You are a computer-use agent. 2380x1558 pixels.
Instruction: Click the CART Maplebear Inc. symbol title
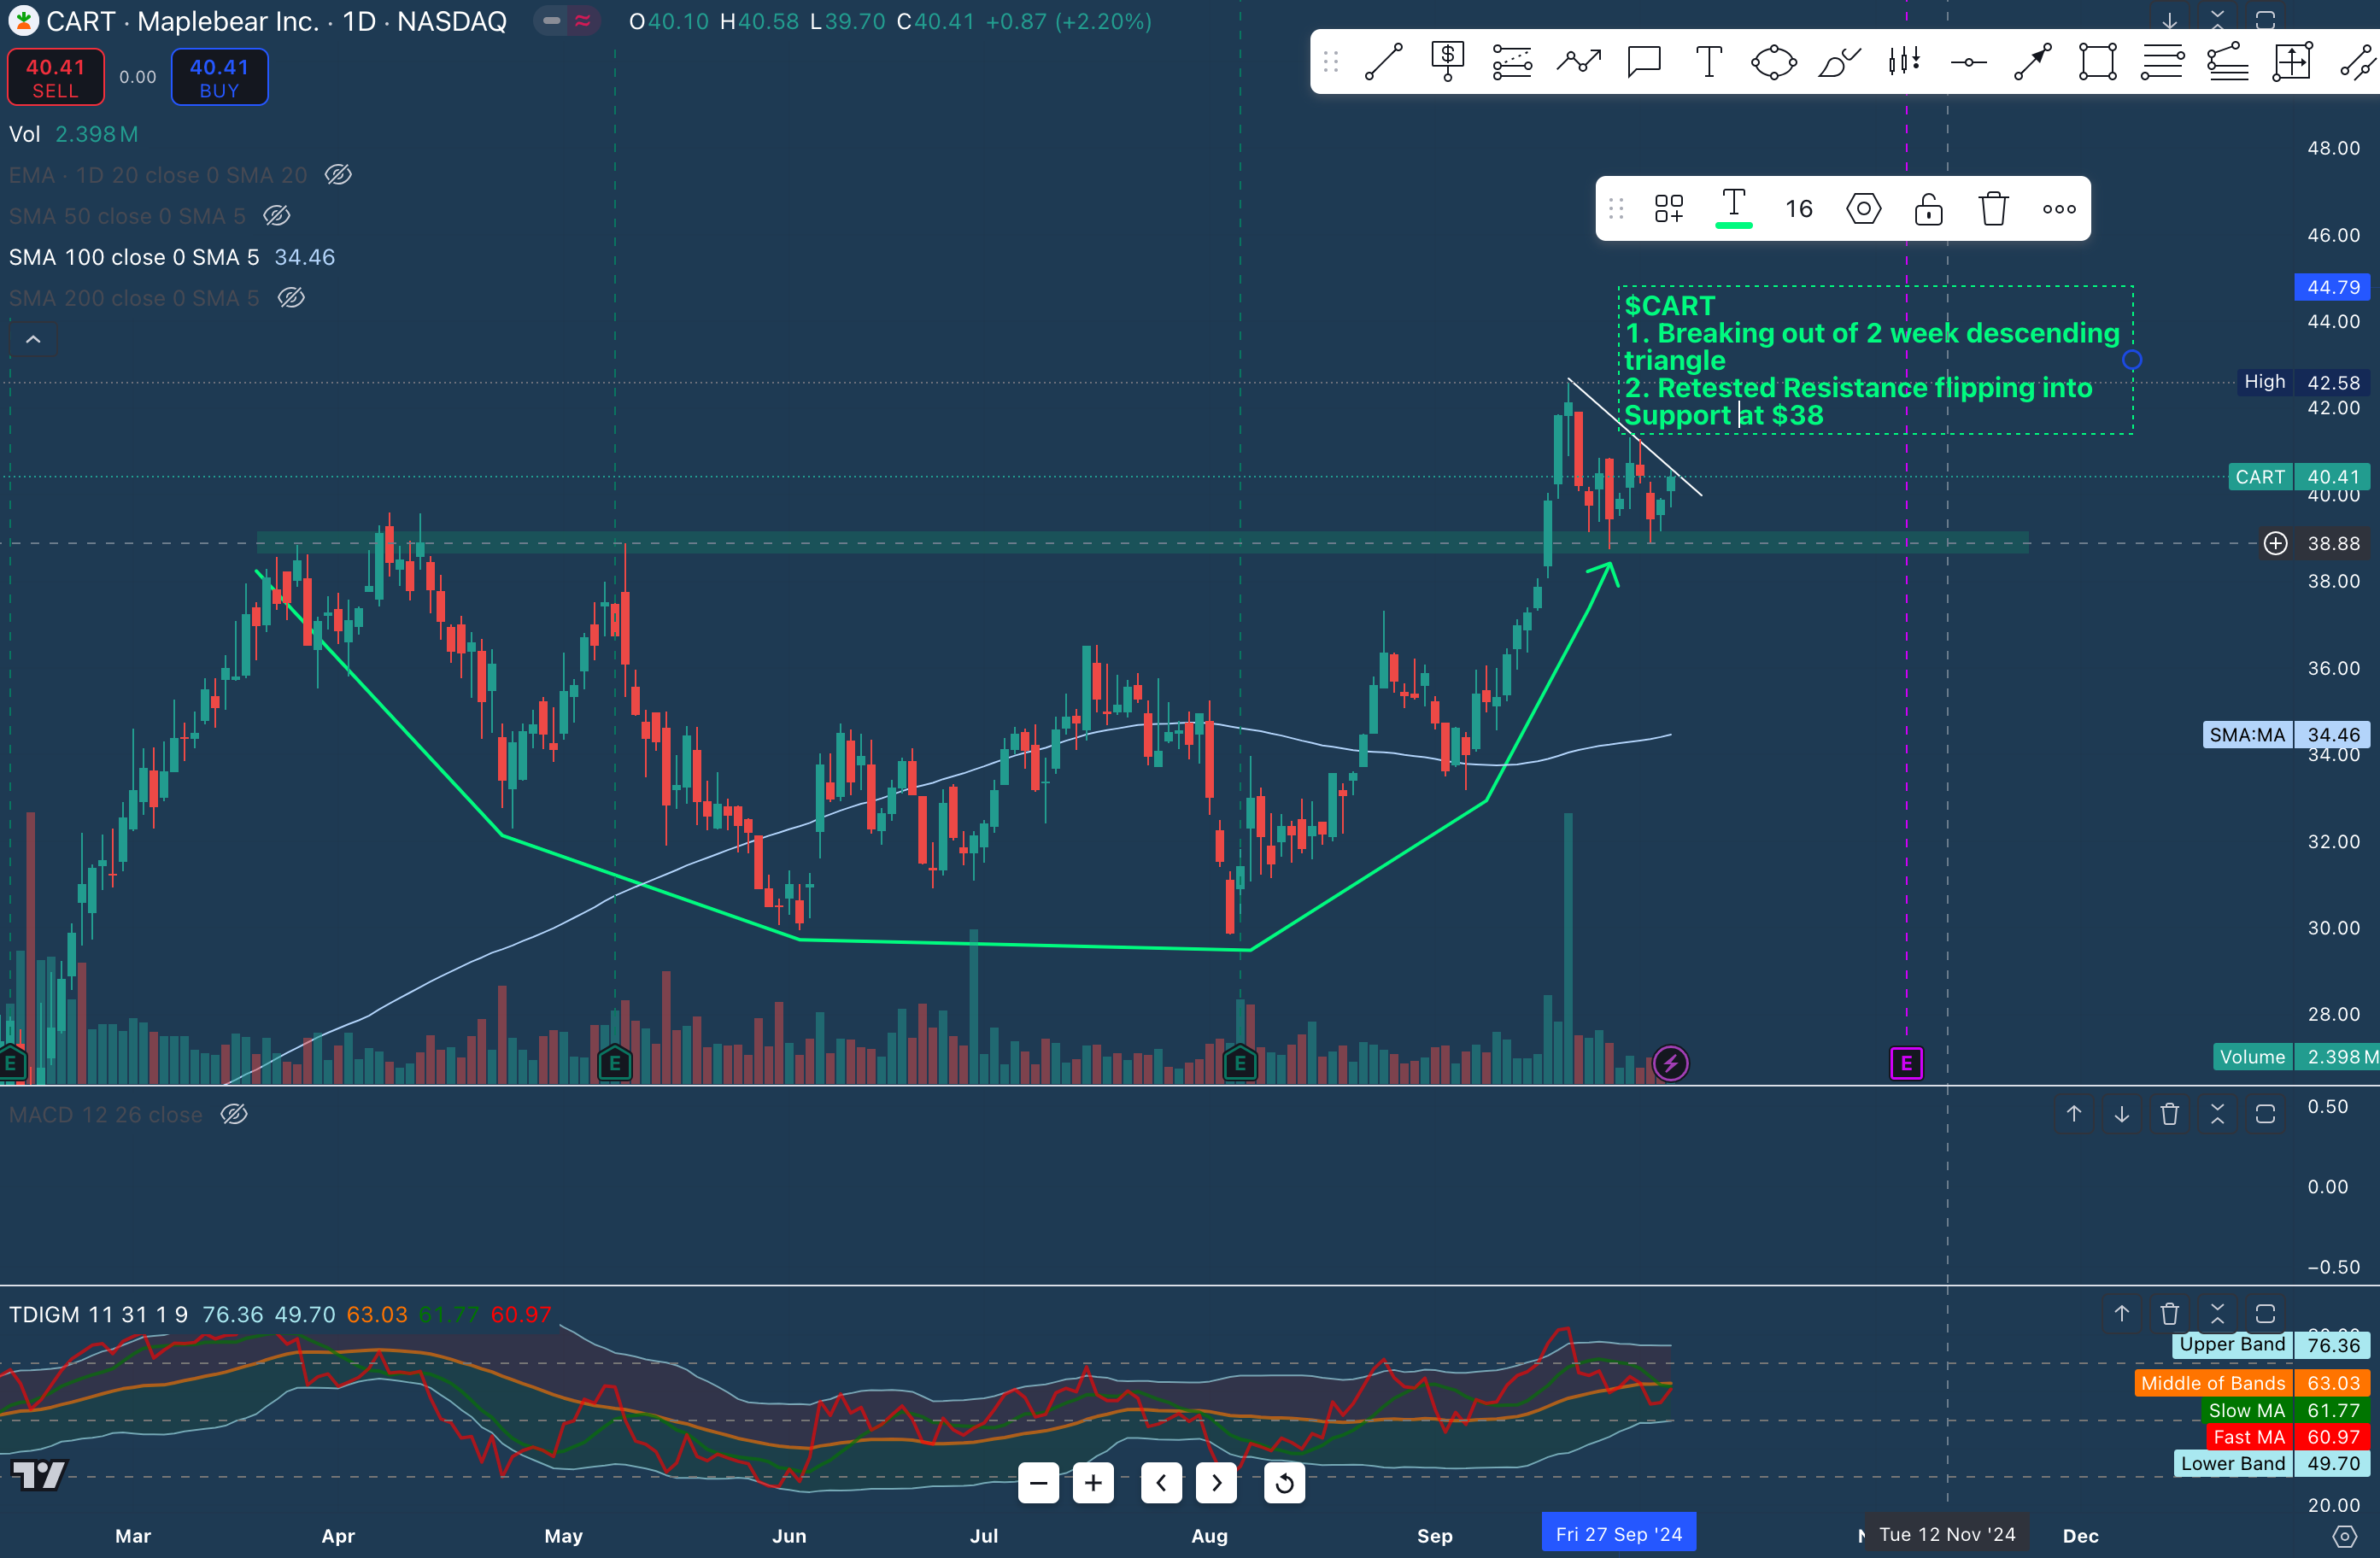click(x=276, y=21)
